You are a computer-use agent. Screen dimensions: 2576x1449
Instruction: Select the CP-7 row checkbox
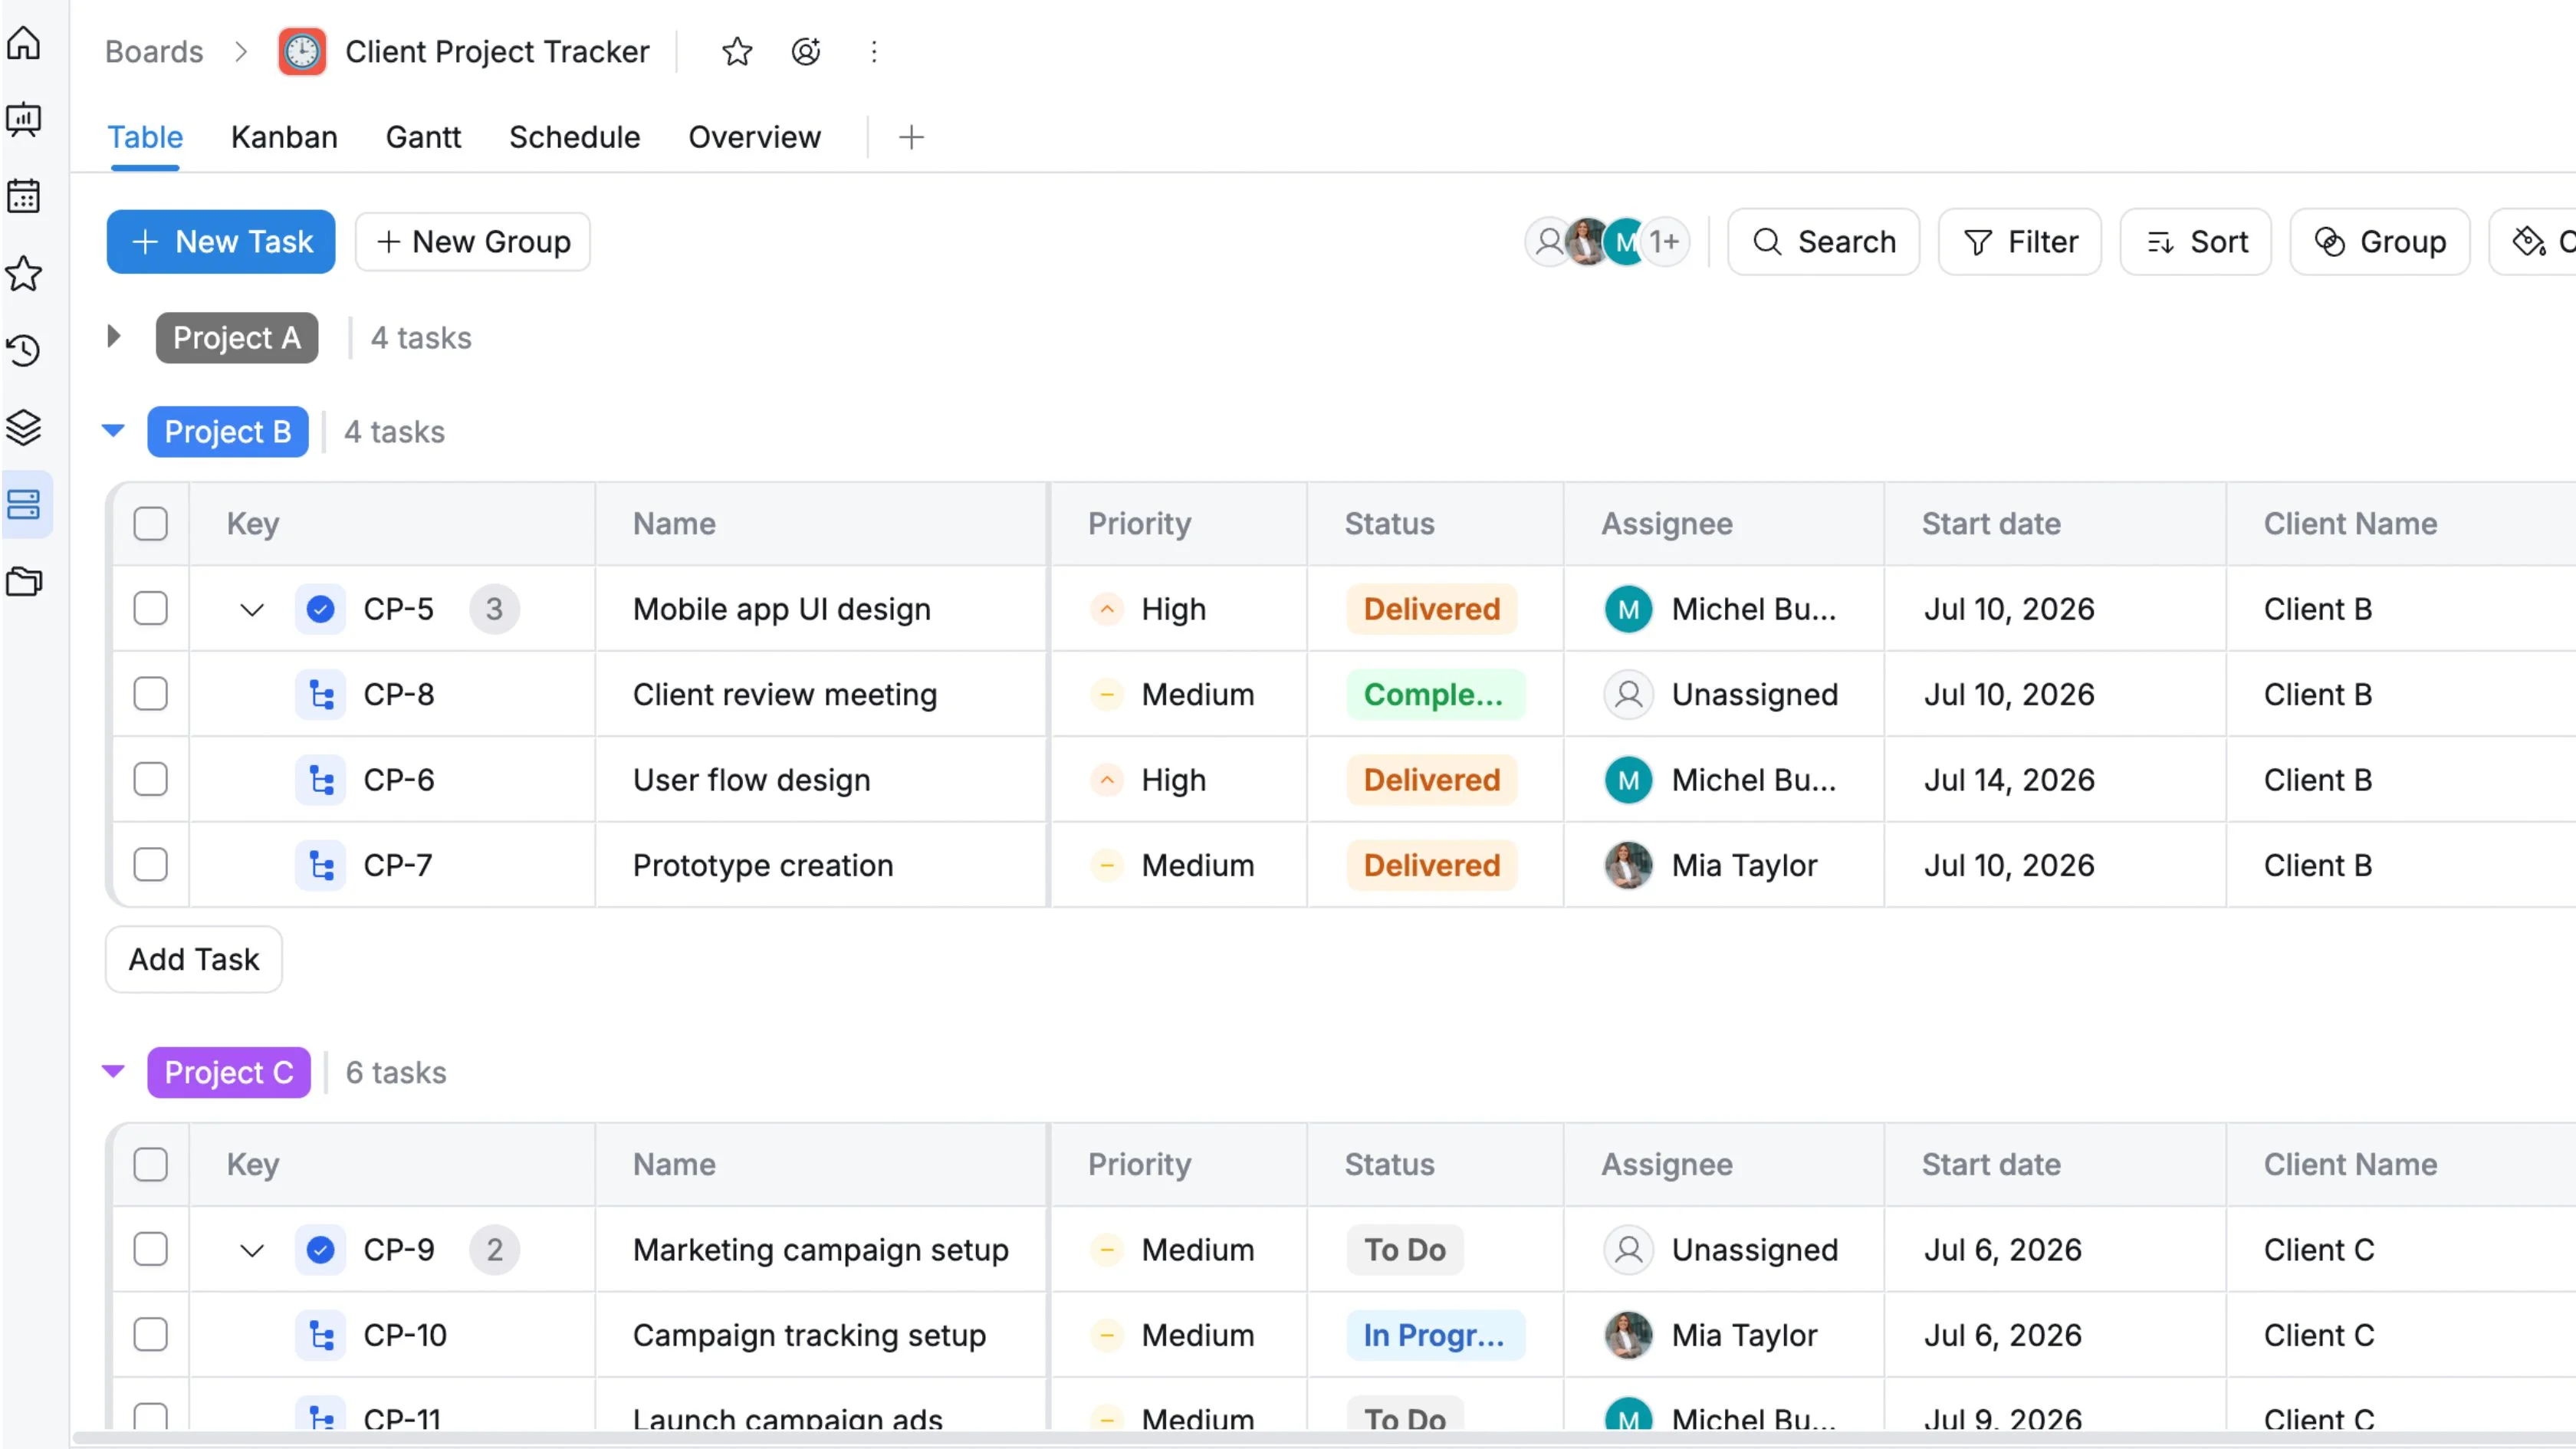pyautogui.click(x=150, y=865)
